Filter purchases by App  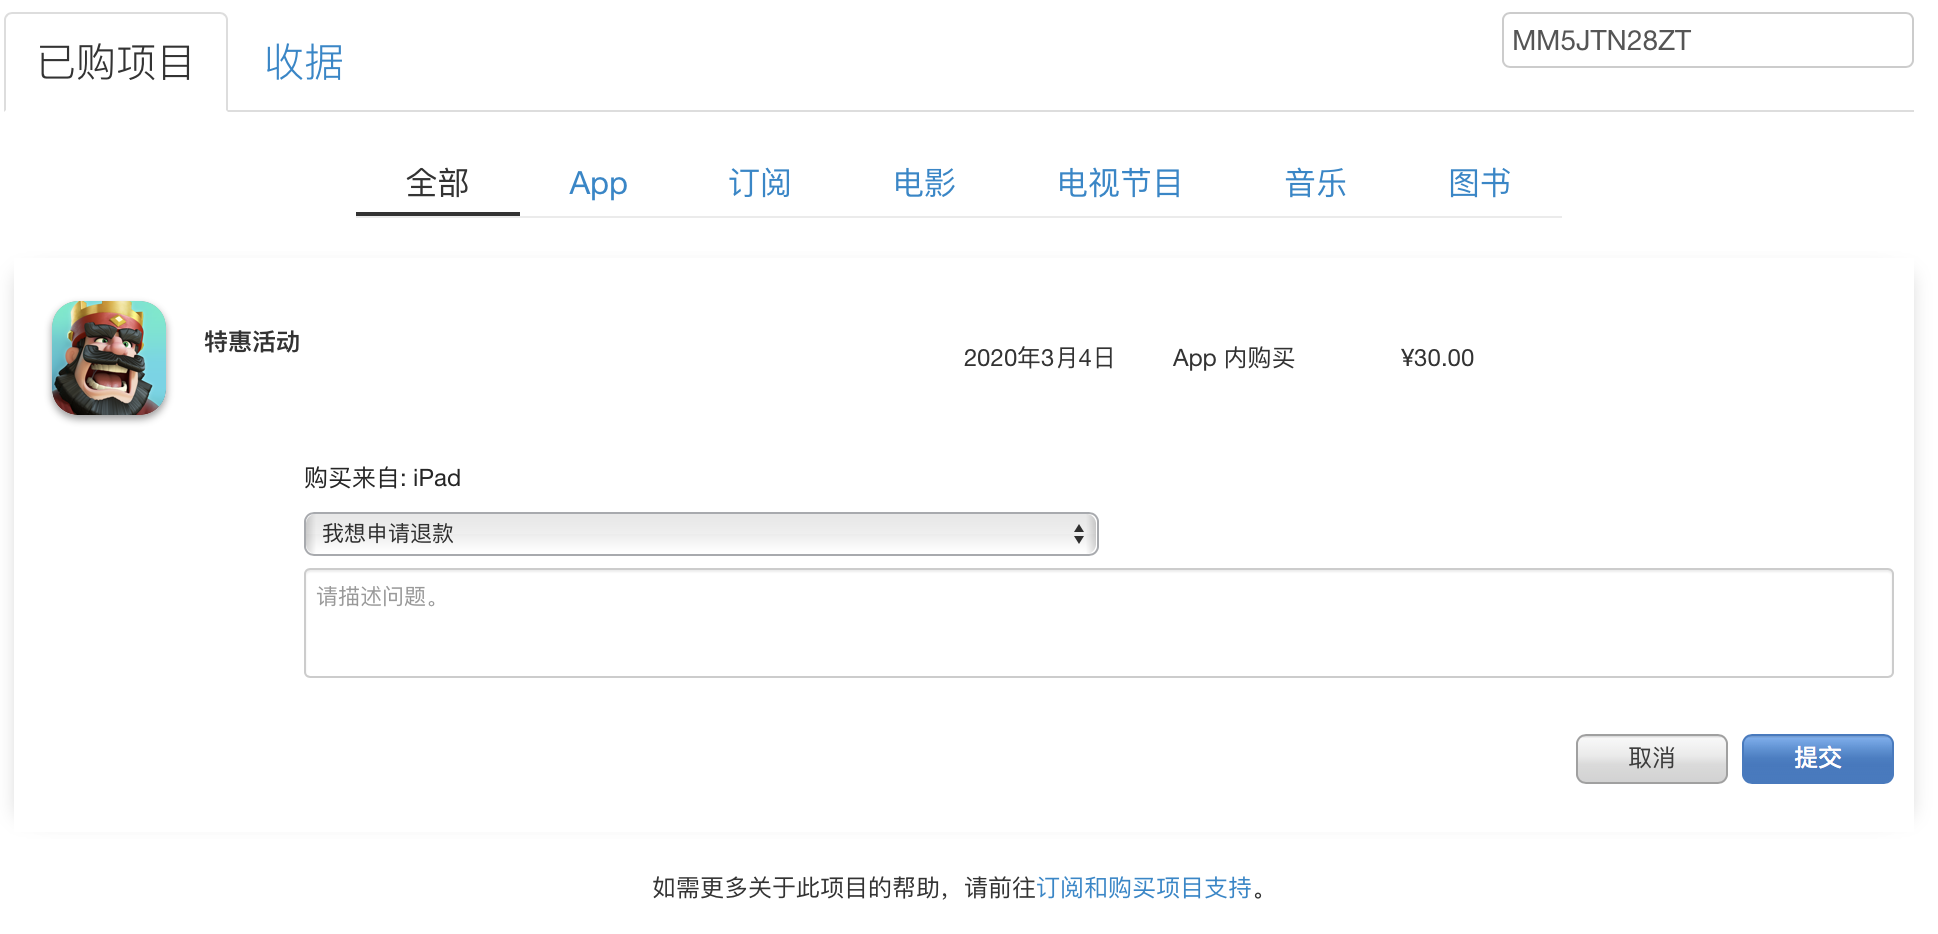point(598,184)
